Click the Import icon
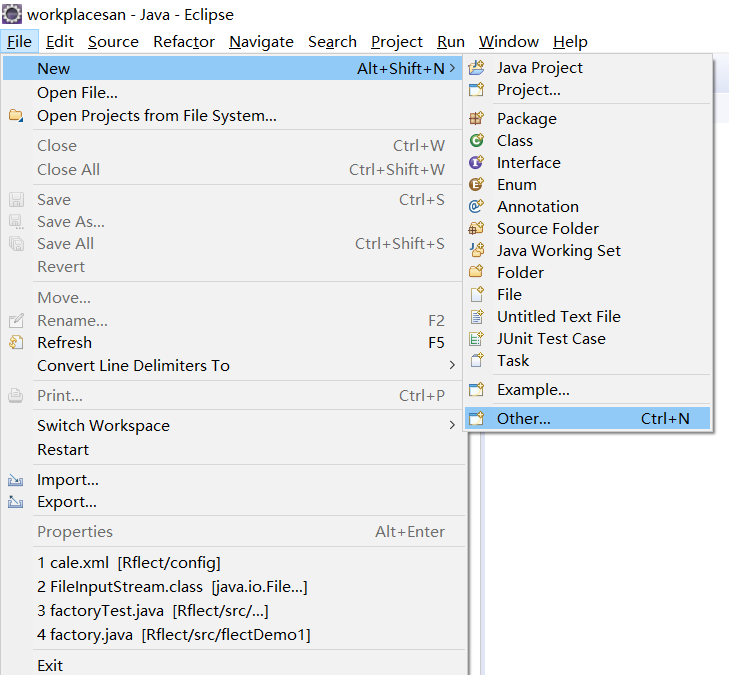 pyautogui.click(x=16, y=480)
